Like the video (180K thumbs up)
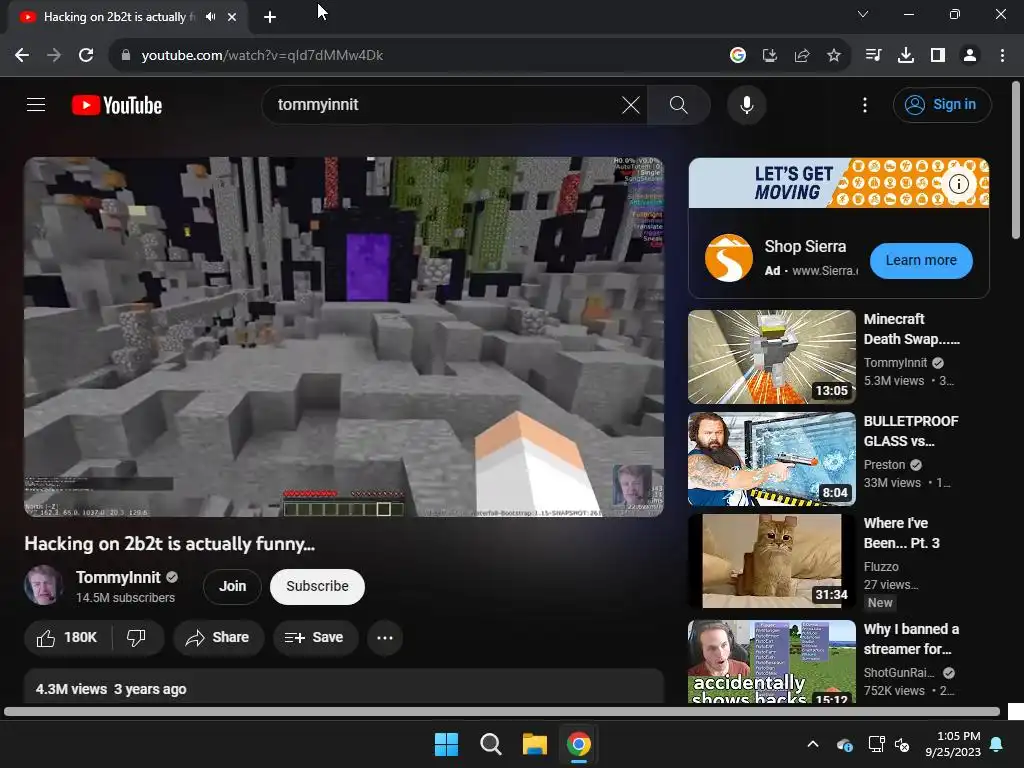Viewport: 1024px width, 768px height. 67,637
